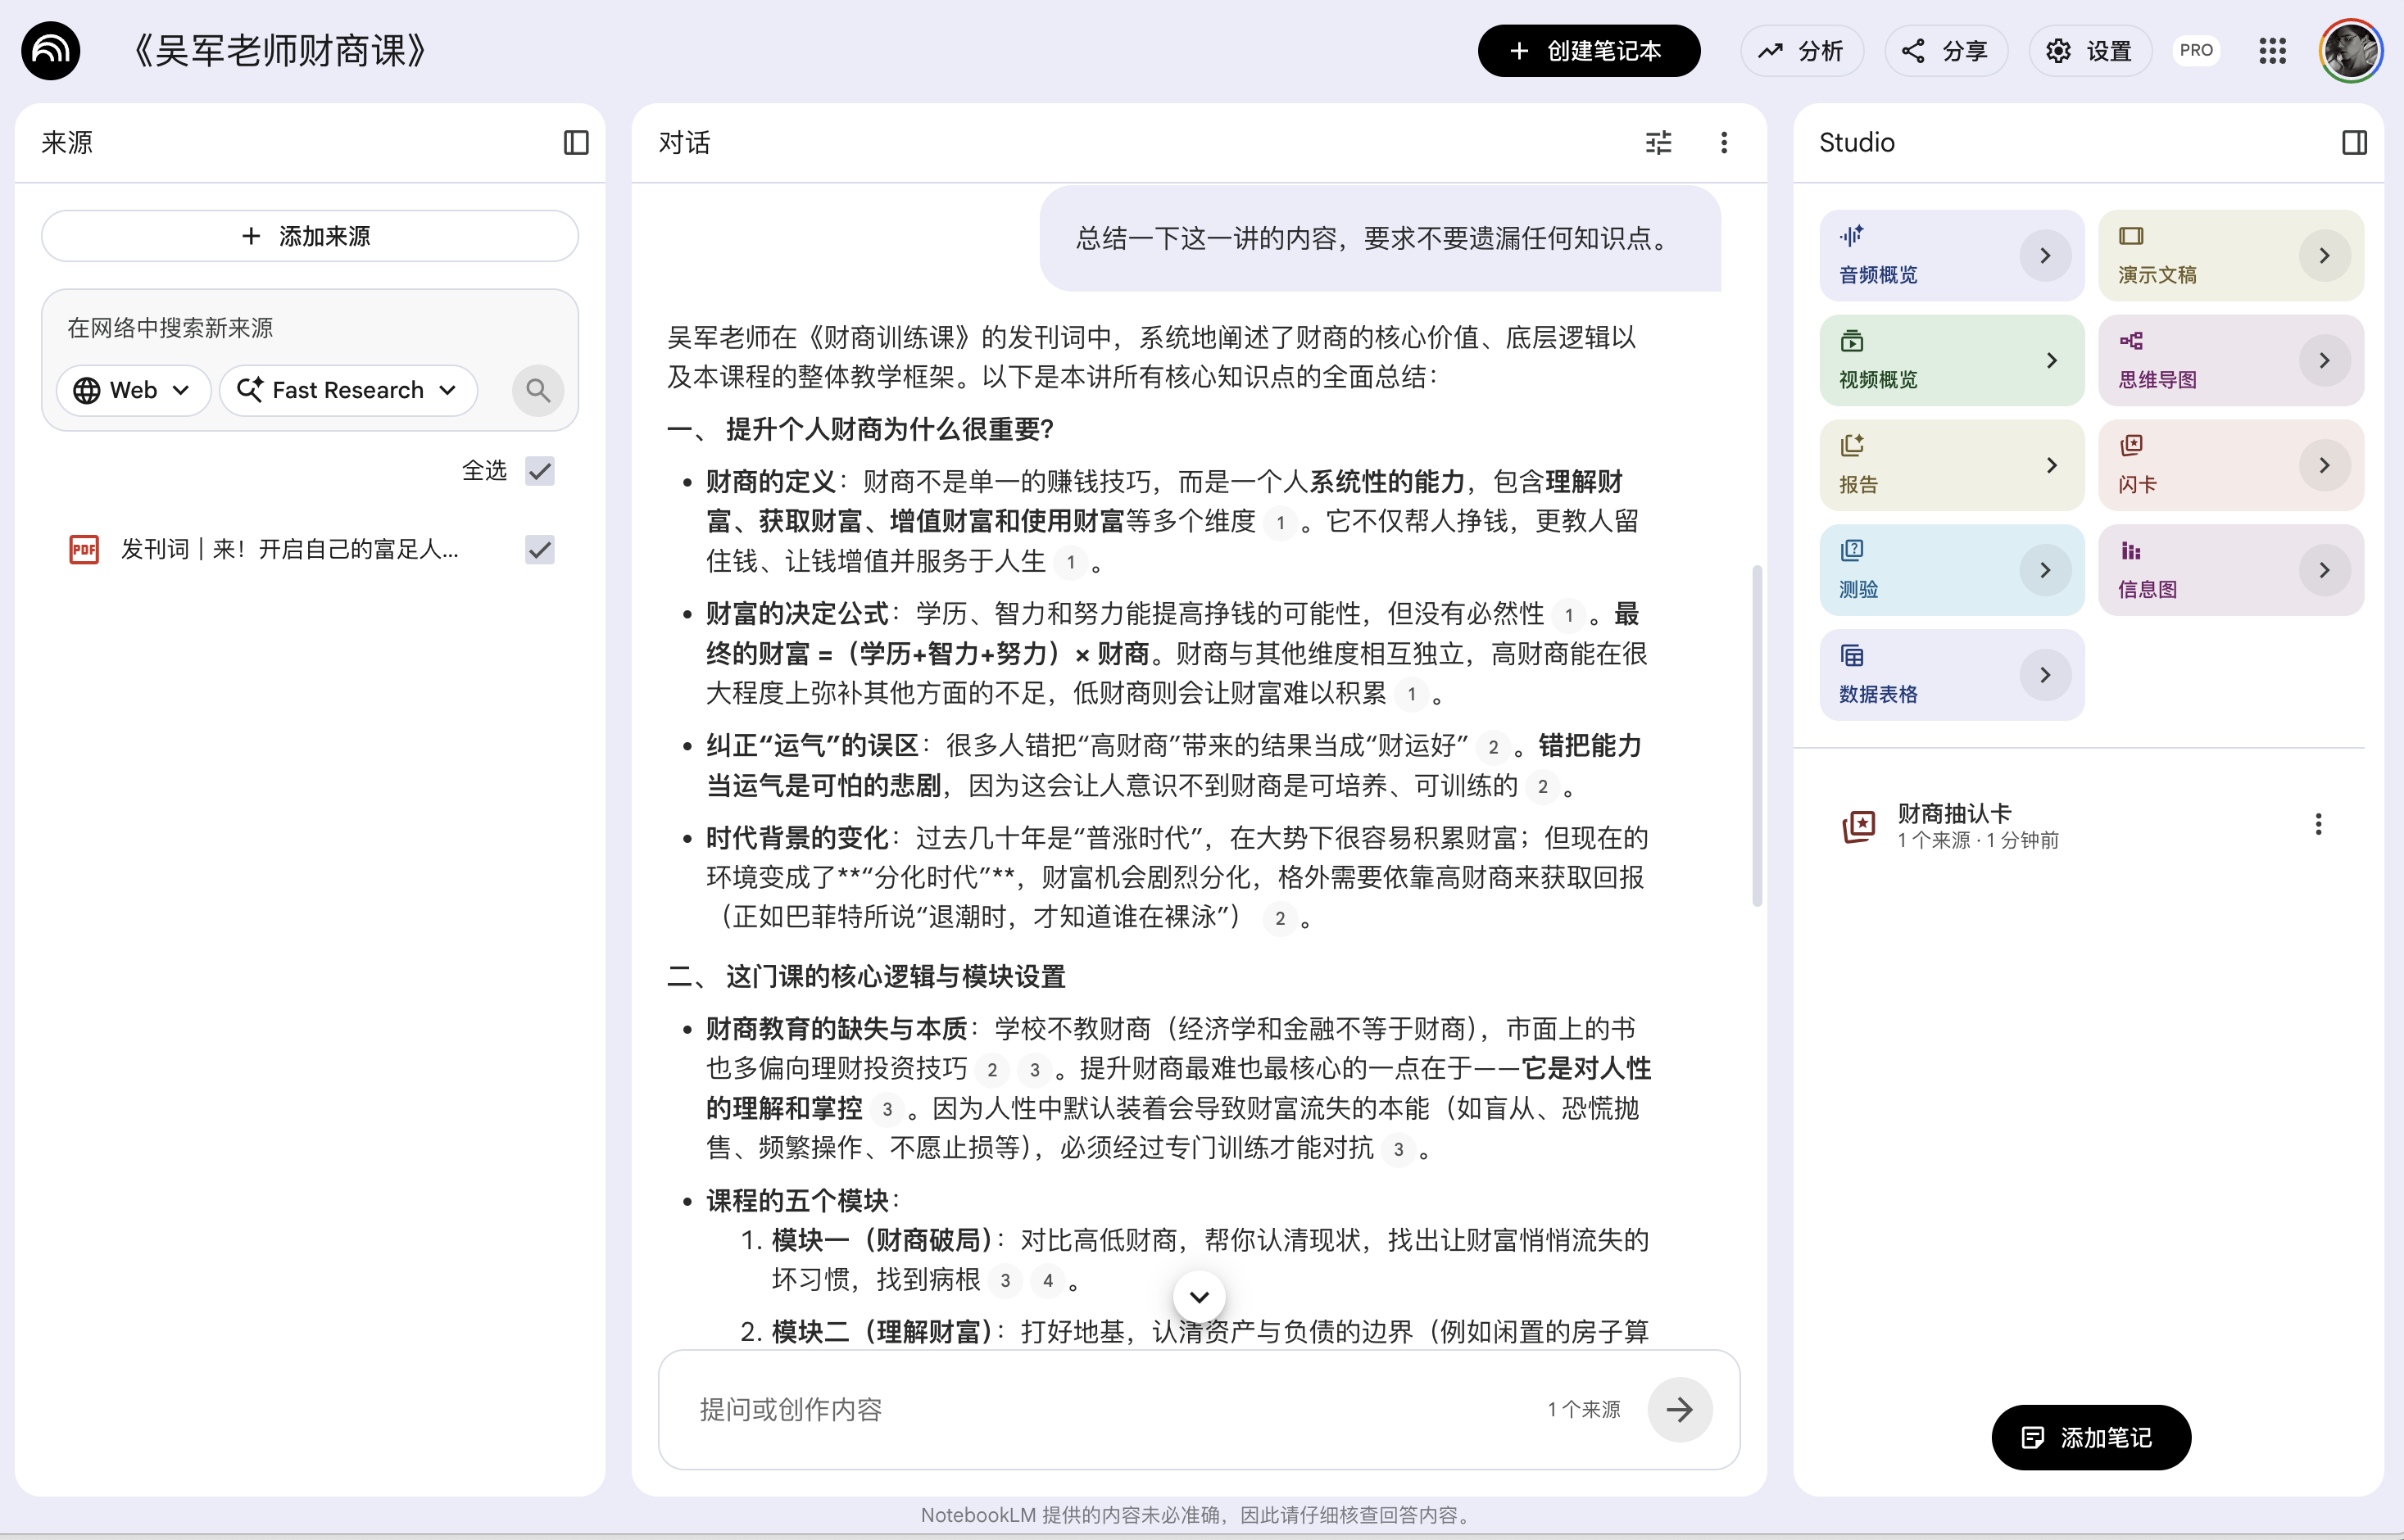The width and height of the screenshot is (2404, 1540).
Task: Click the 思维导图 mind map icon
Action: pos(2131,341)
